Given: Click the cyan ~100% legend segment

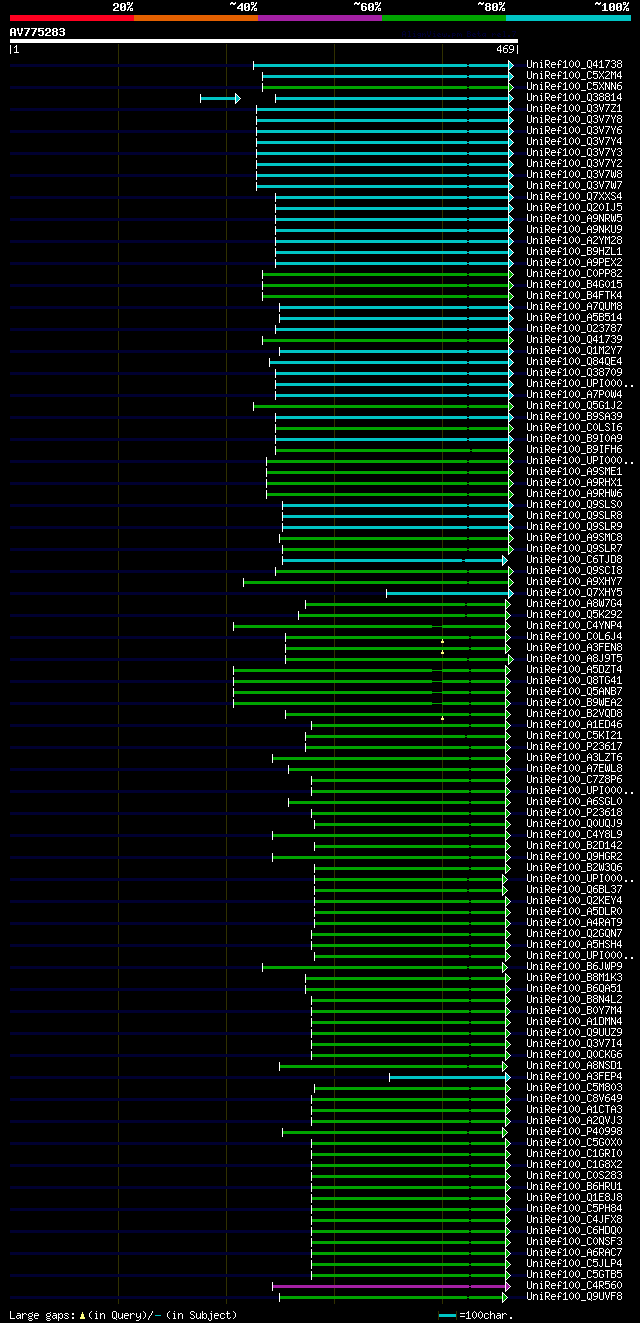Looking at the screenshot, I should (x=568, y=17).
